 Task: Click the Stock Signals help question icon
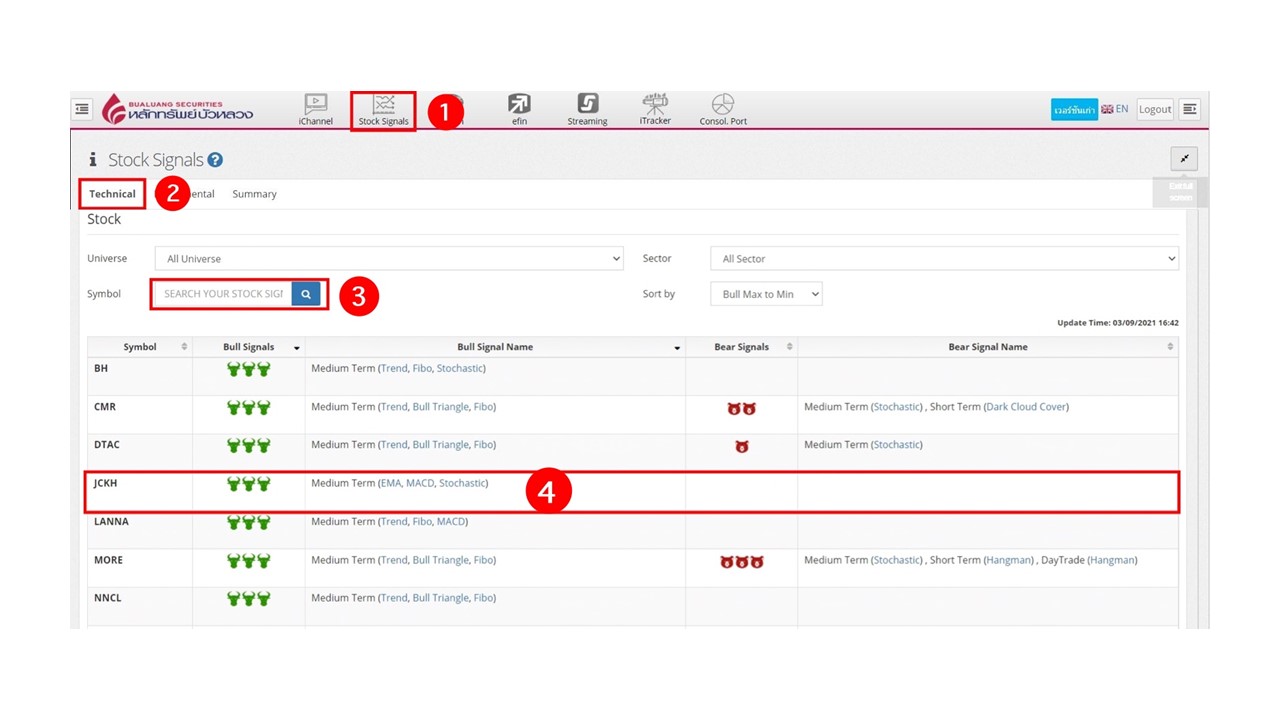[x=215, y=160]
